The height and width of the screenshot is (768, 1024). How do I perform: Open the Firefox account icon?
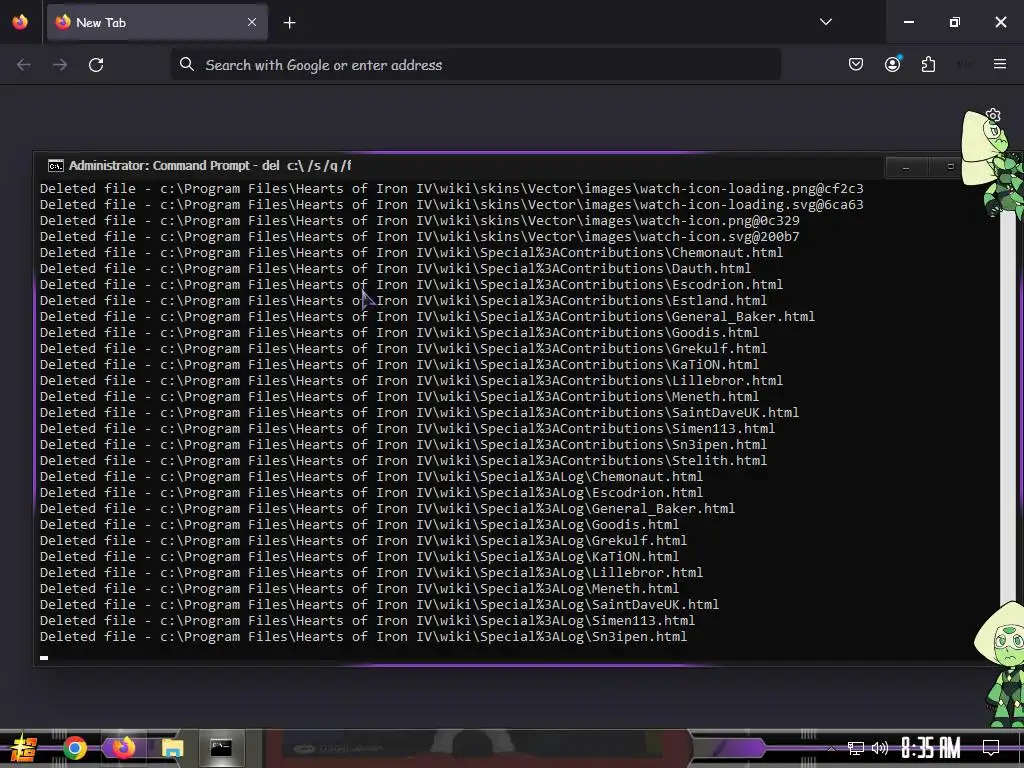tap(893, 64)
